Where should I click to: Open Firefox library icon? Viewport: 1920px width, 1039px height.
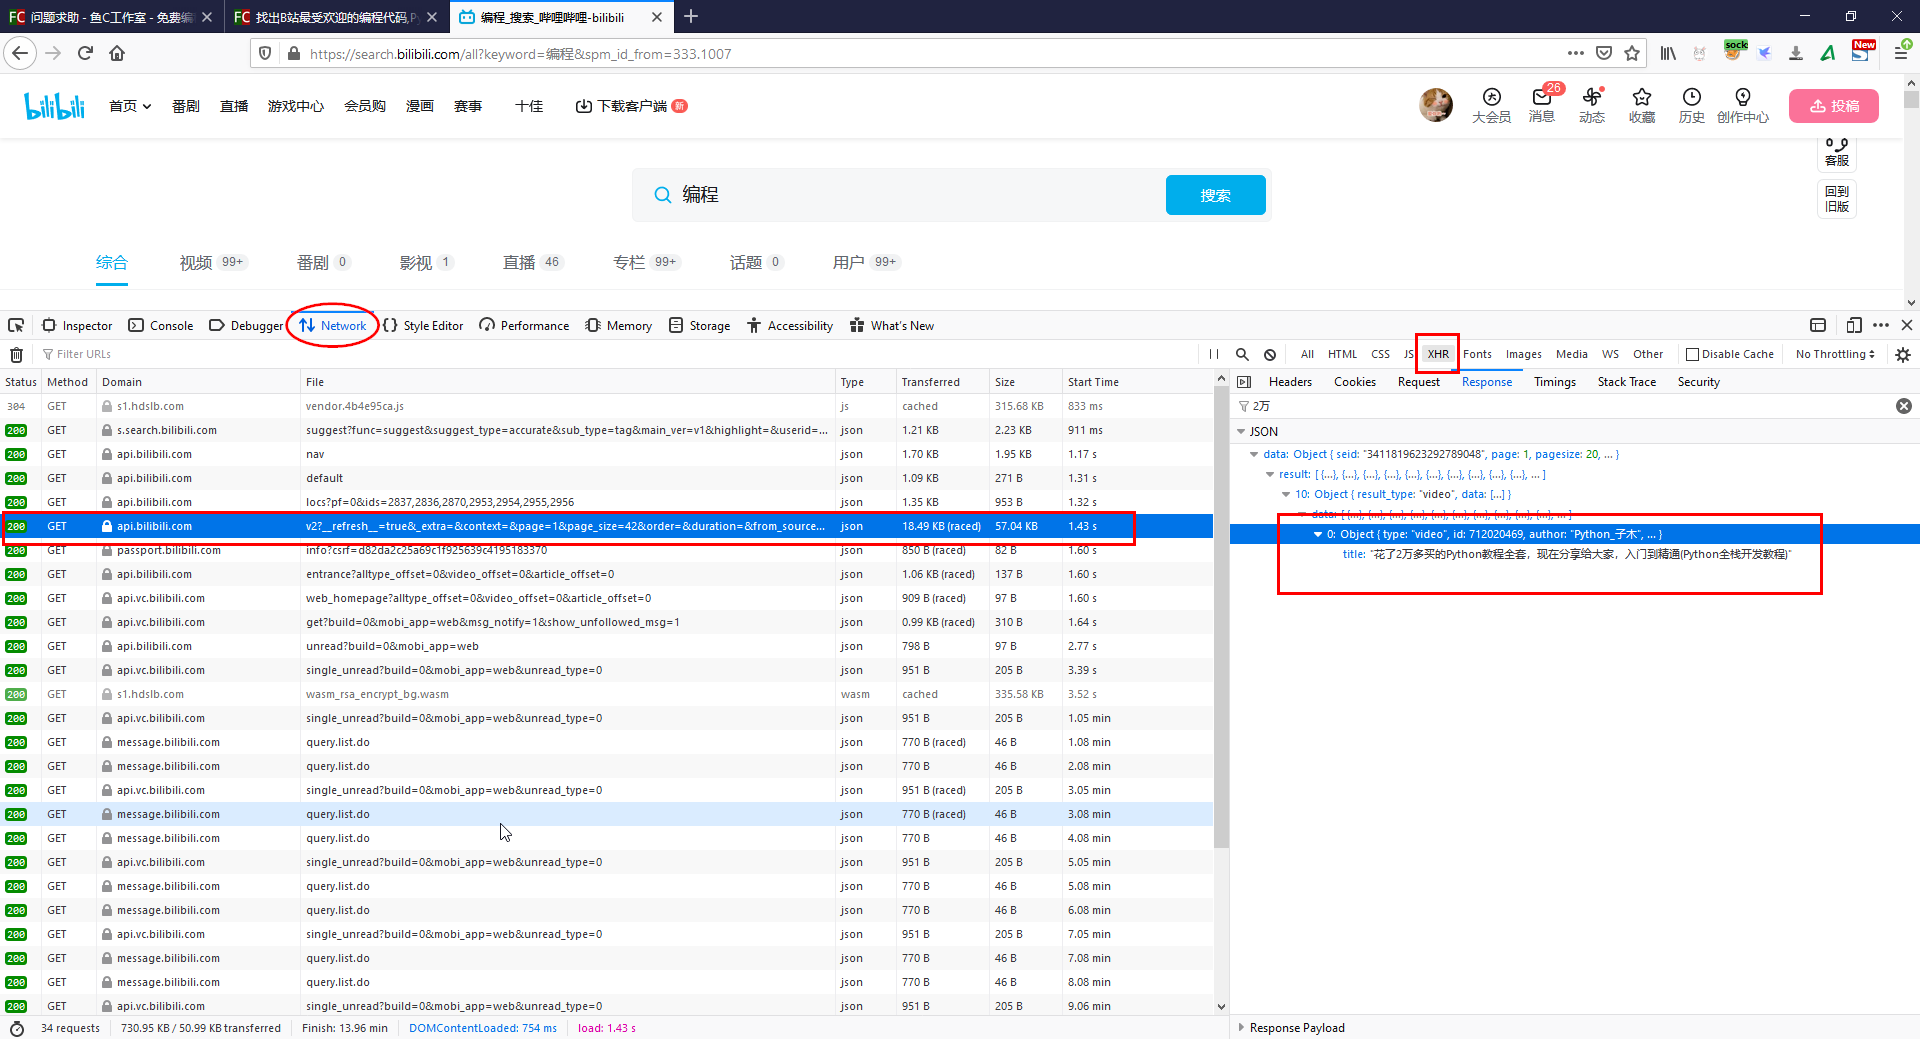pos(1668,53)
